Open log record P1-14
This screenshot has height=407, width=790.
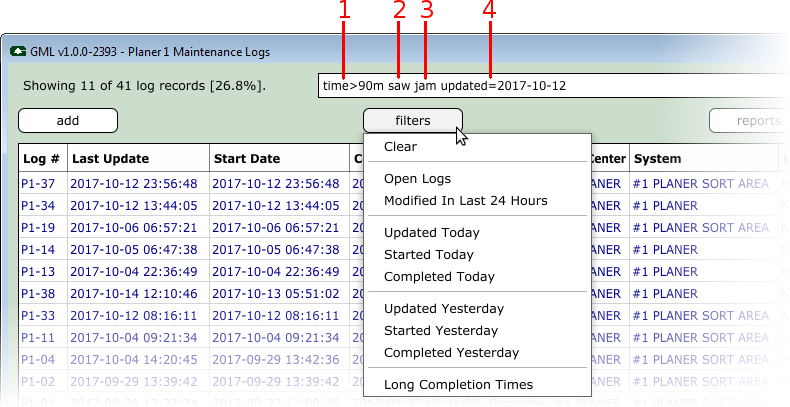38,250
